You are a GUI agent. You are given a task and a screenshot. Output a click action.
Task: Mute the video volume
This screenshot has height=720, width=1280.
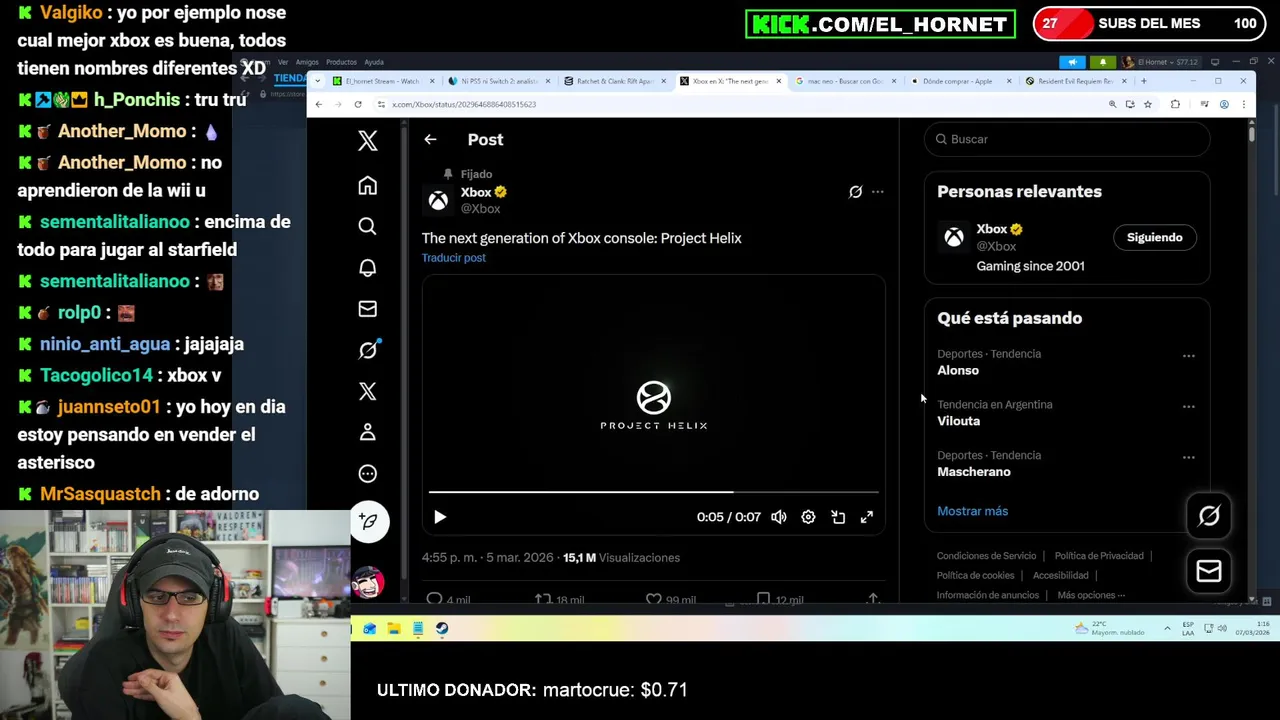pyautogui.click(x=779, y=517)
